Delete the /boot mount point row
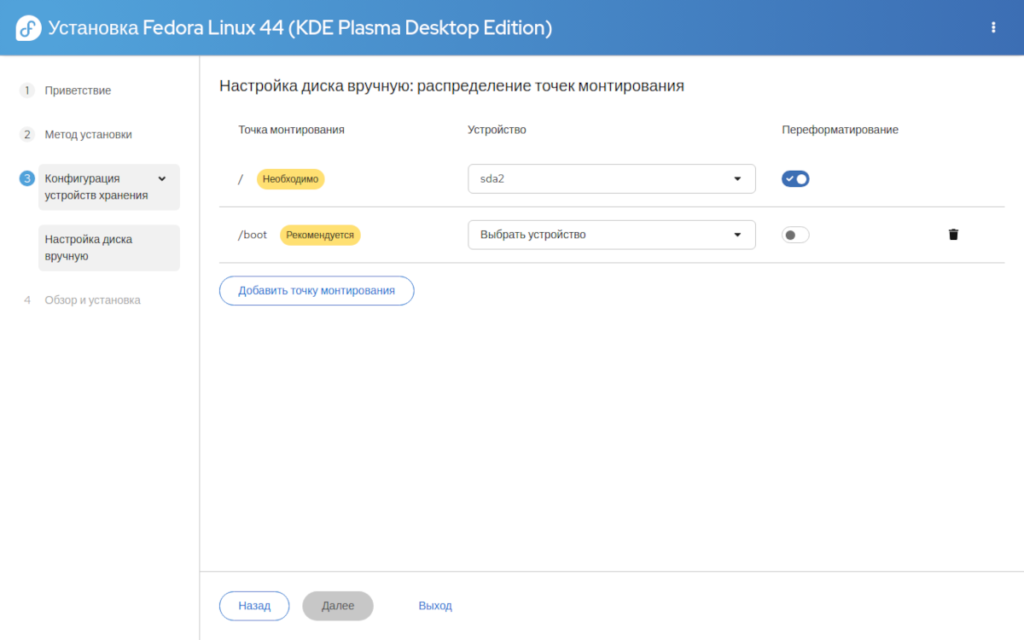 click(953, 234)
